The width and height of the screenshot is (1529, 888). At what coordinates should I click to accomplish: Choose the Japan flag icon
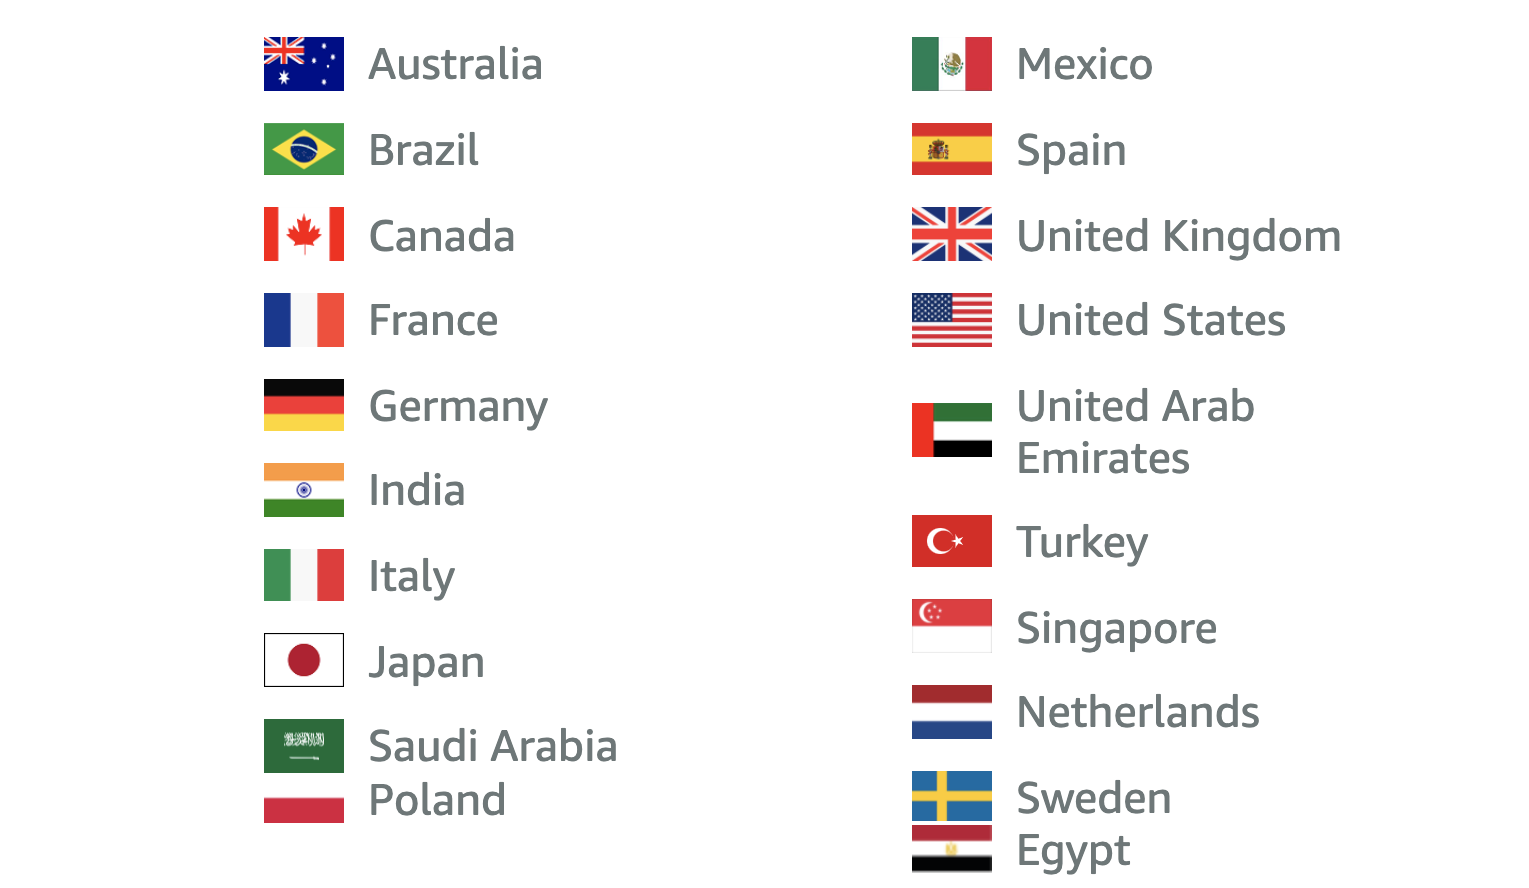coord(304,660)
